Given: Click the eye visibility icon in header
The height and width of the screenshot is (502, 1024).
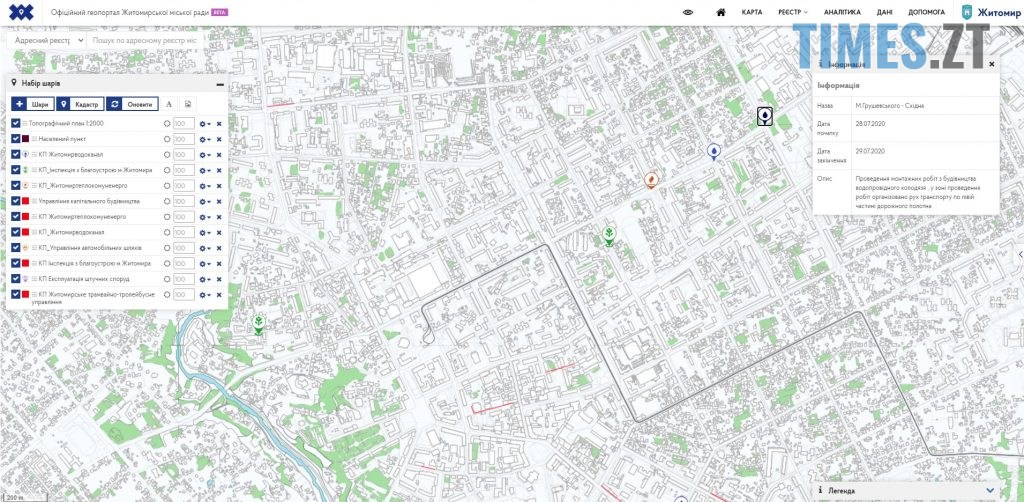Looking at the screenshot, I should [x=688, y=12].
